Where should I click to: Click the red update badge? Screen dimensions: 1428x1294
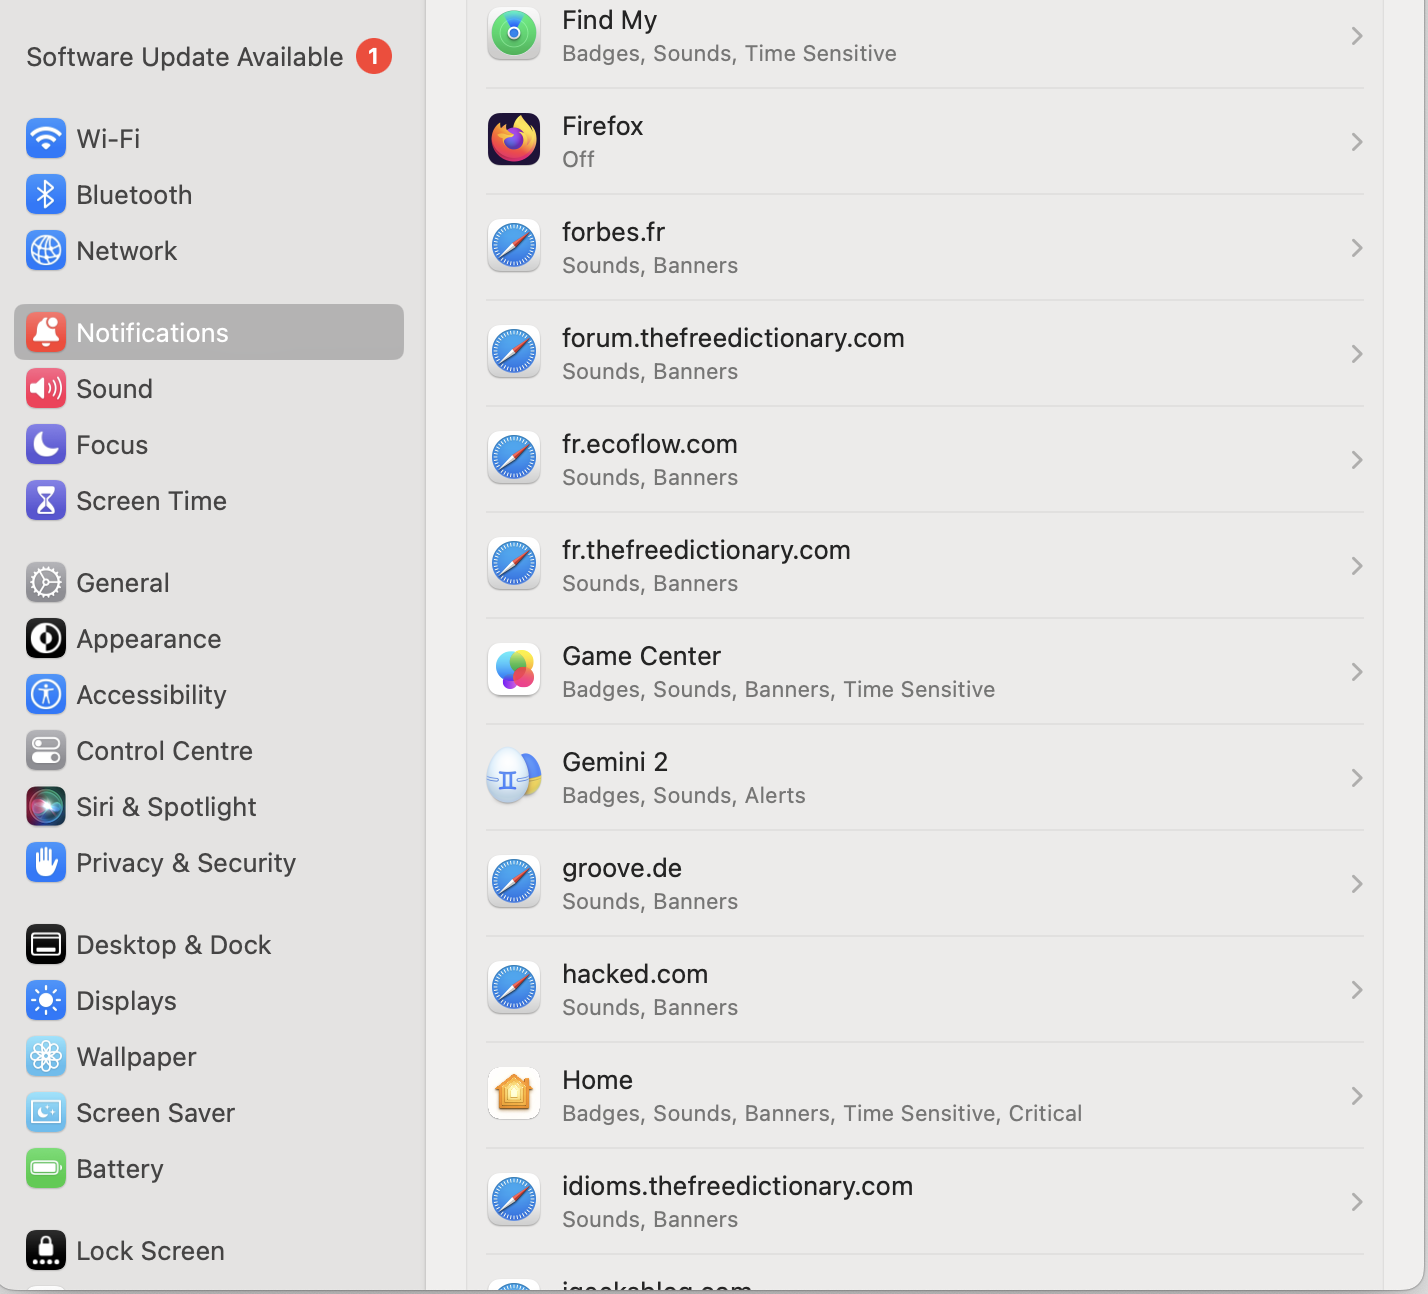pyautogui.click(x=374, y=56)
